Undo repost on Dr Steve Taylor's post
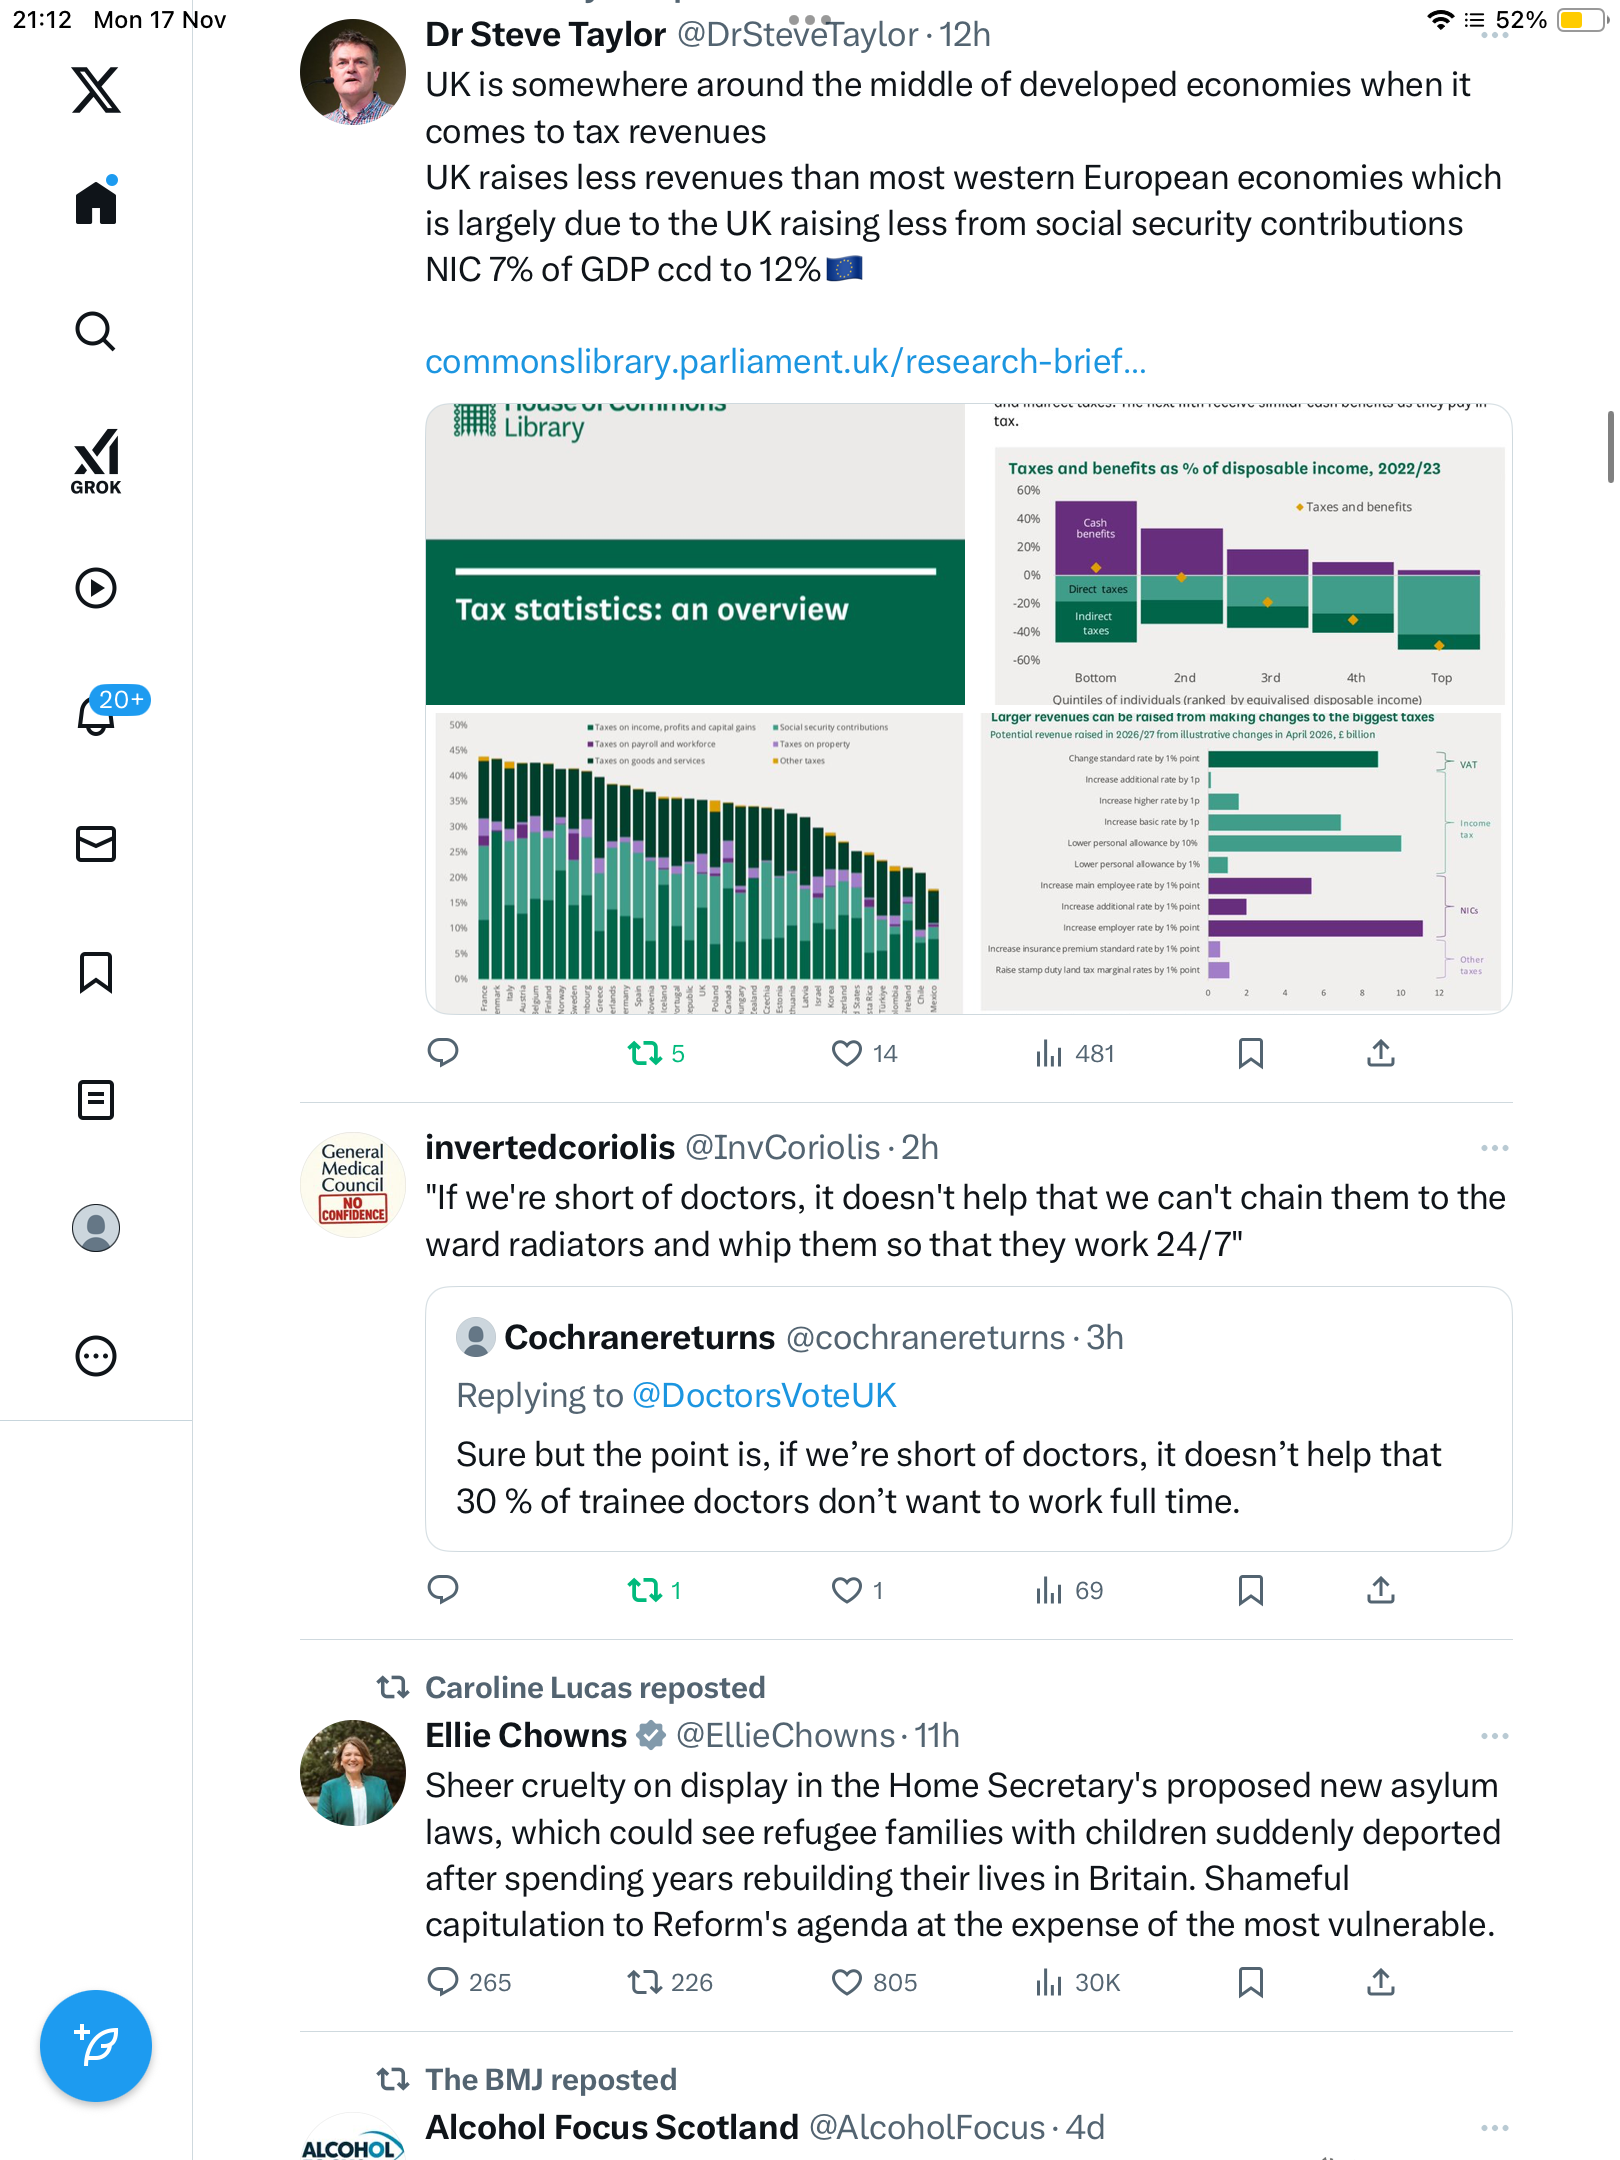1620x2160 pixels. click(645, 1053)
